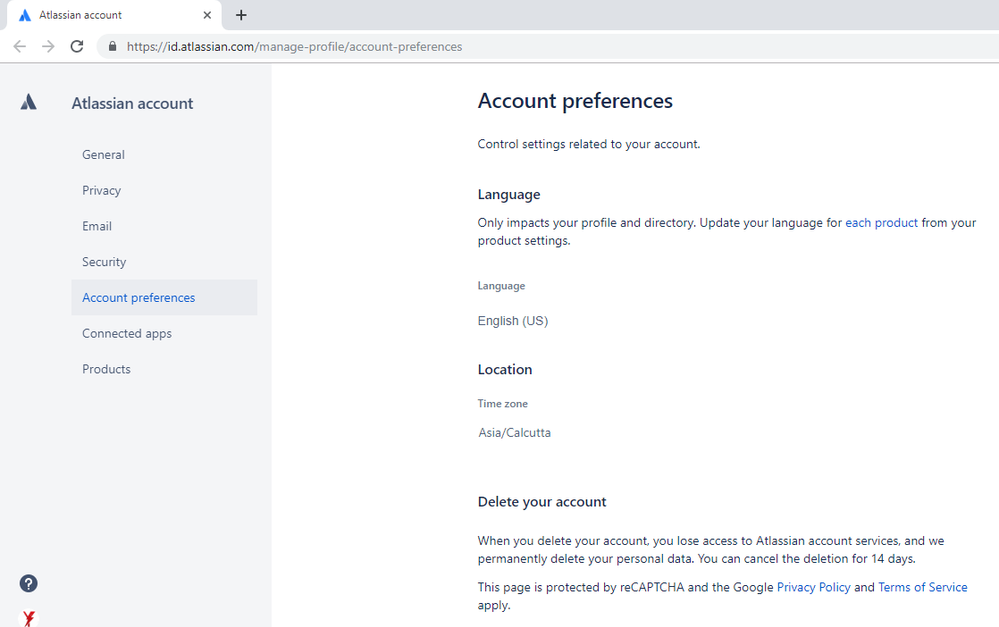Click the Atlassian logo in the sidebar
Screen dimensions: 999x627
coord(28,102)
